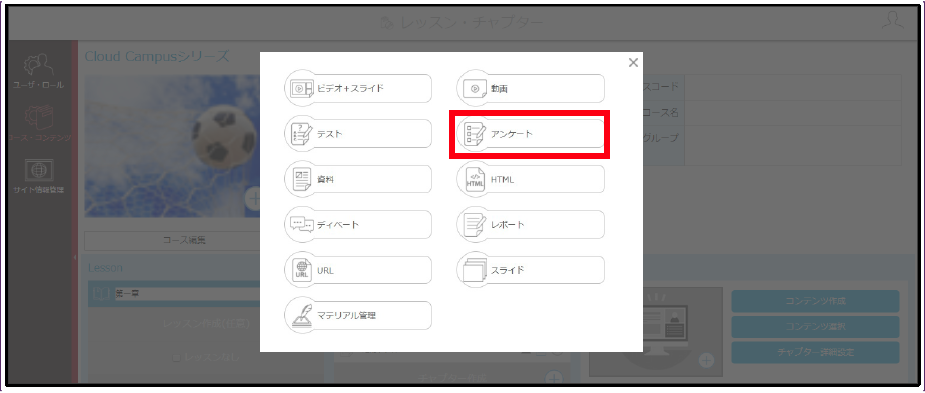925x393 pixels.
Task: Click the コンテンツ作成 button
Action: [815, 301]
